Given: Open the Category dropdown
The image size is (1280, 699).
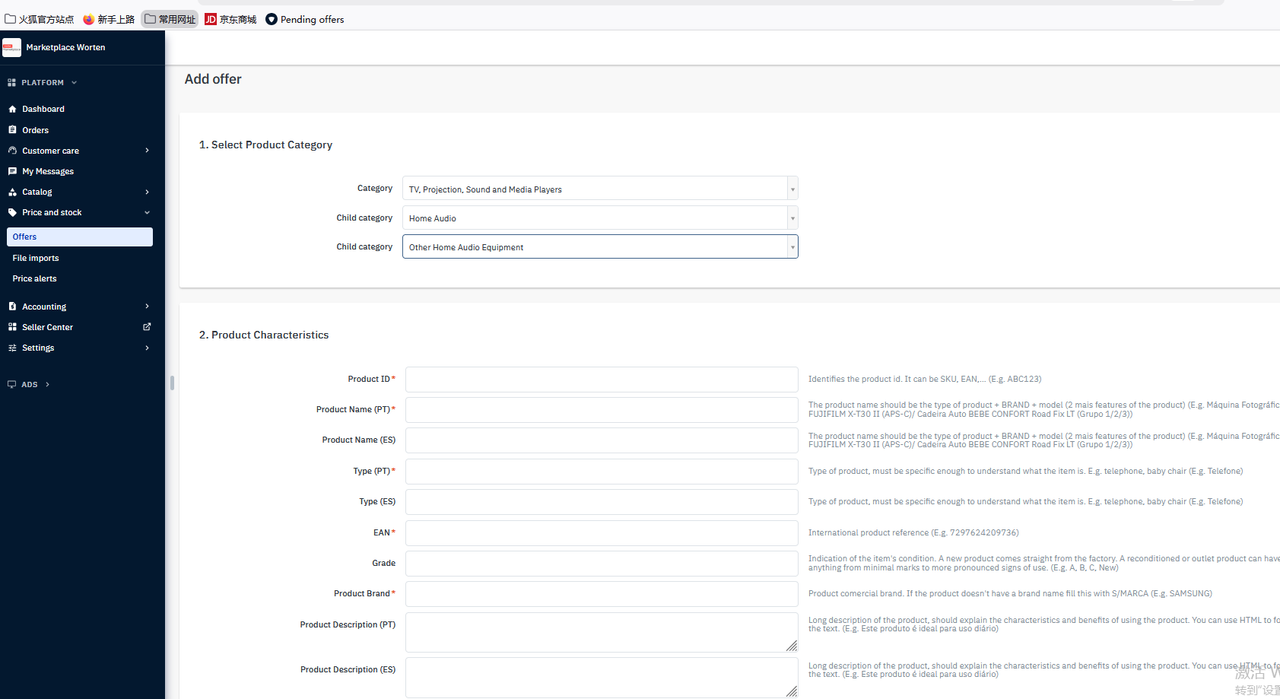Looking at the screenshot, I should 600,188.
